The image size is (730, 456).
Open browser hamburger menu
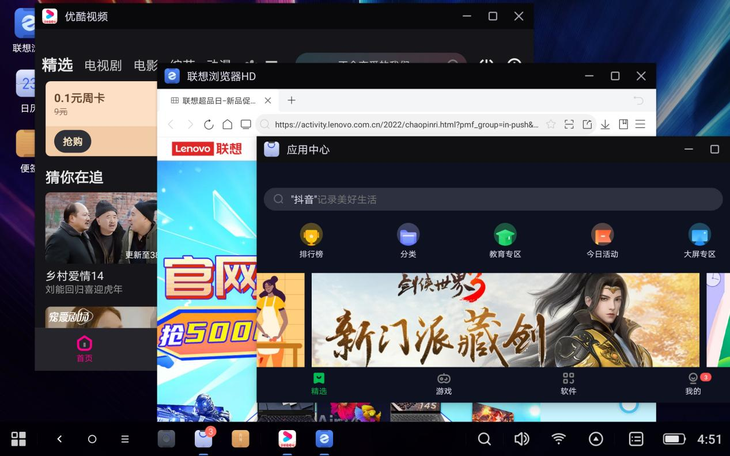coord(640,125)
